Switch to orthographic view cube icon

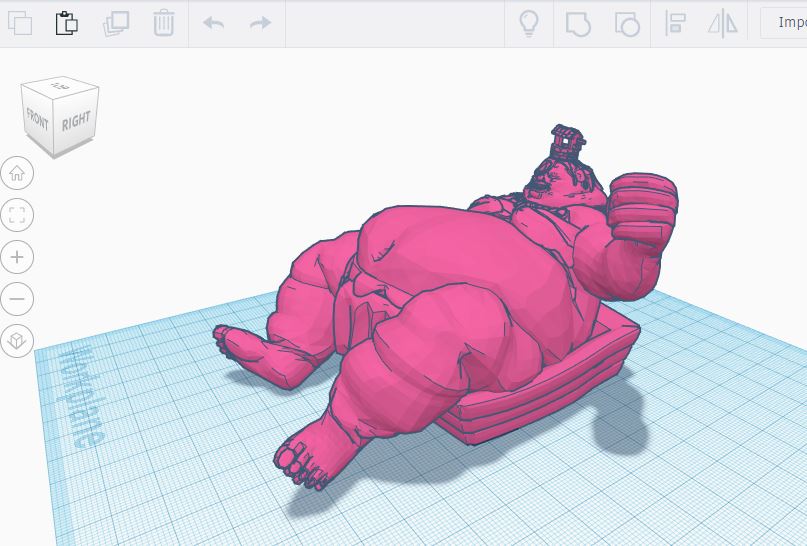click(17, 341)
